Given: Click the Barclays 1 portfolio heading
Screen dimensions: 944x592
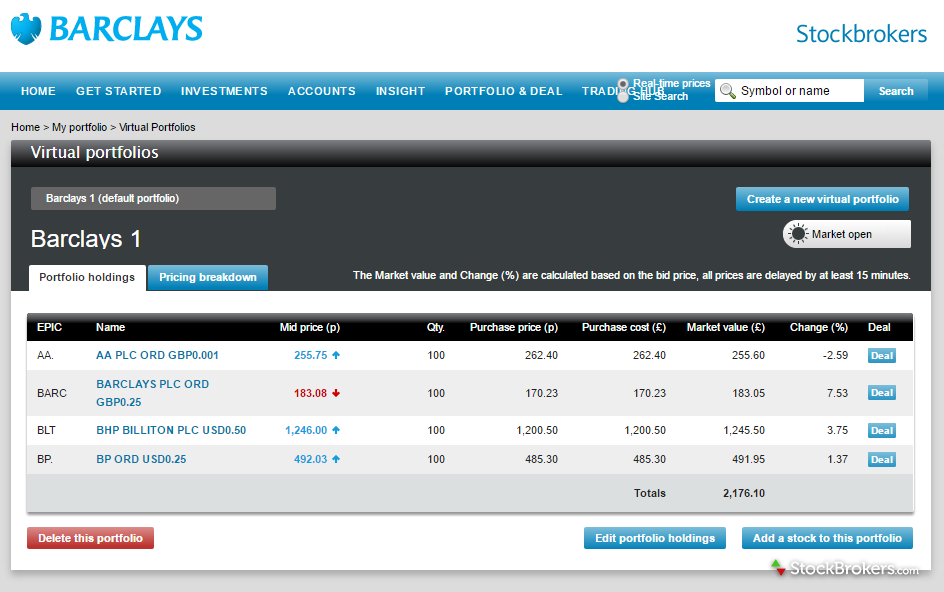Looking at the screenshot, I should point(86,239).
